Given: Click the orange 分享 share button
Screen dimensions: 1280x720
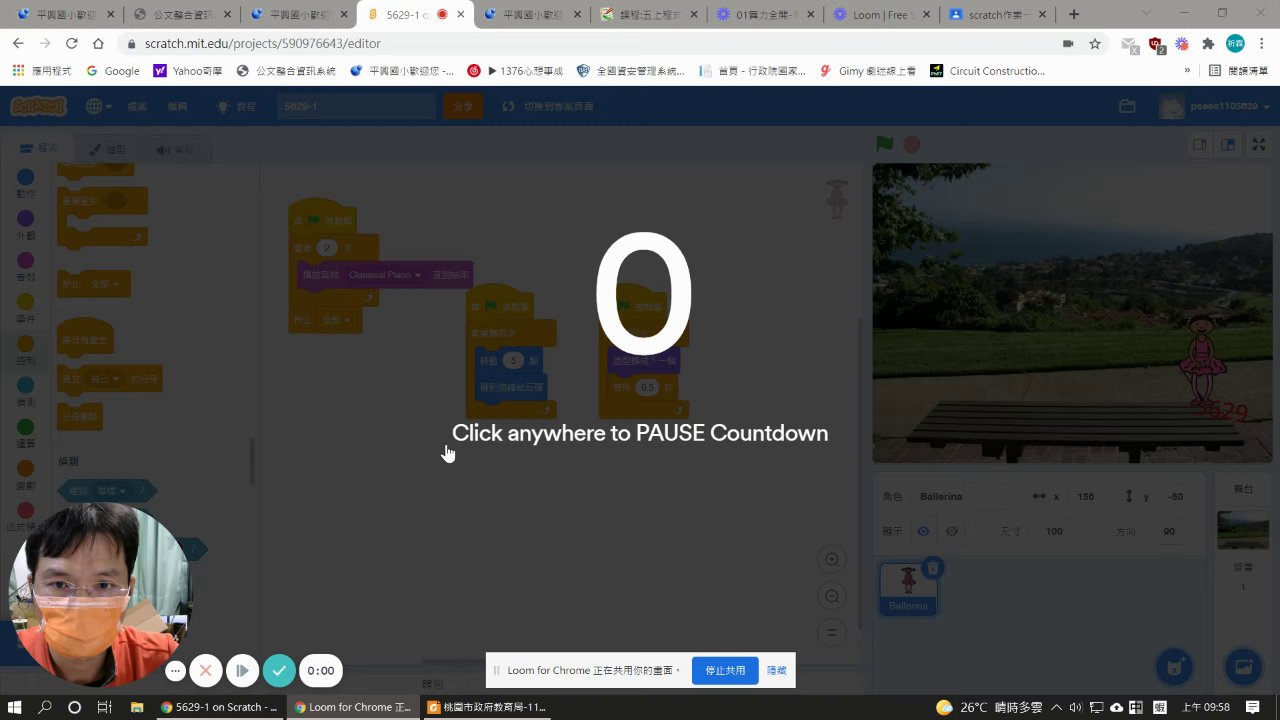Looking at the screenshot, I should coord(463,106).
